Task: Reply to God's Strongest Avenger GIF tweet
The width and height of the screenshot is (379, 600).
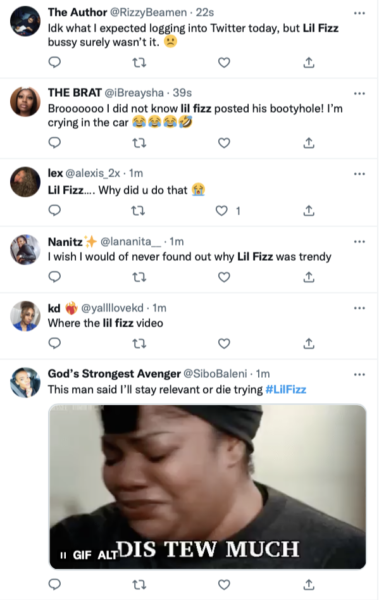Action: [55, 584]
